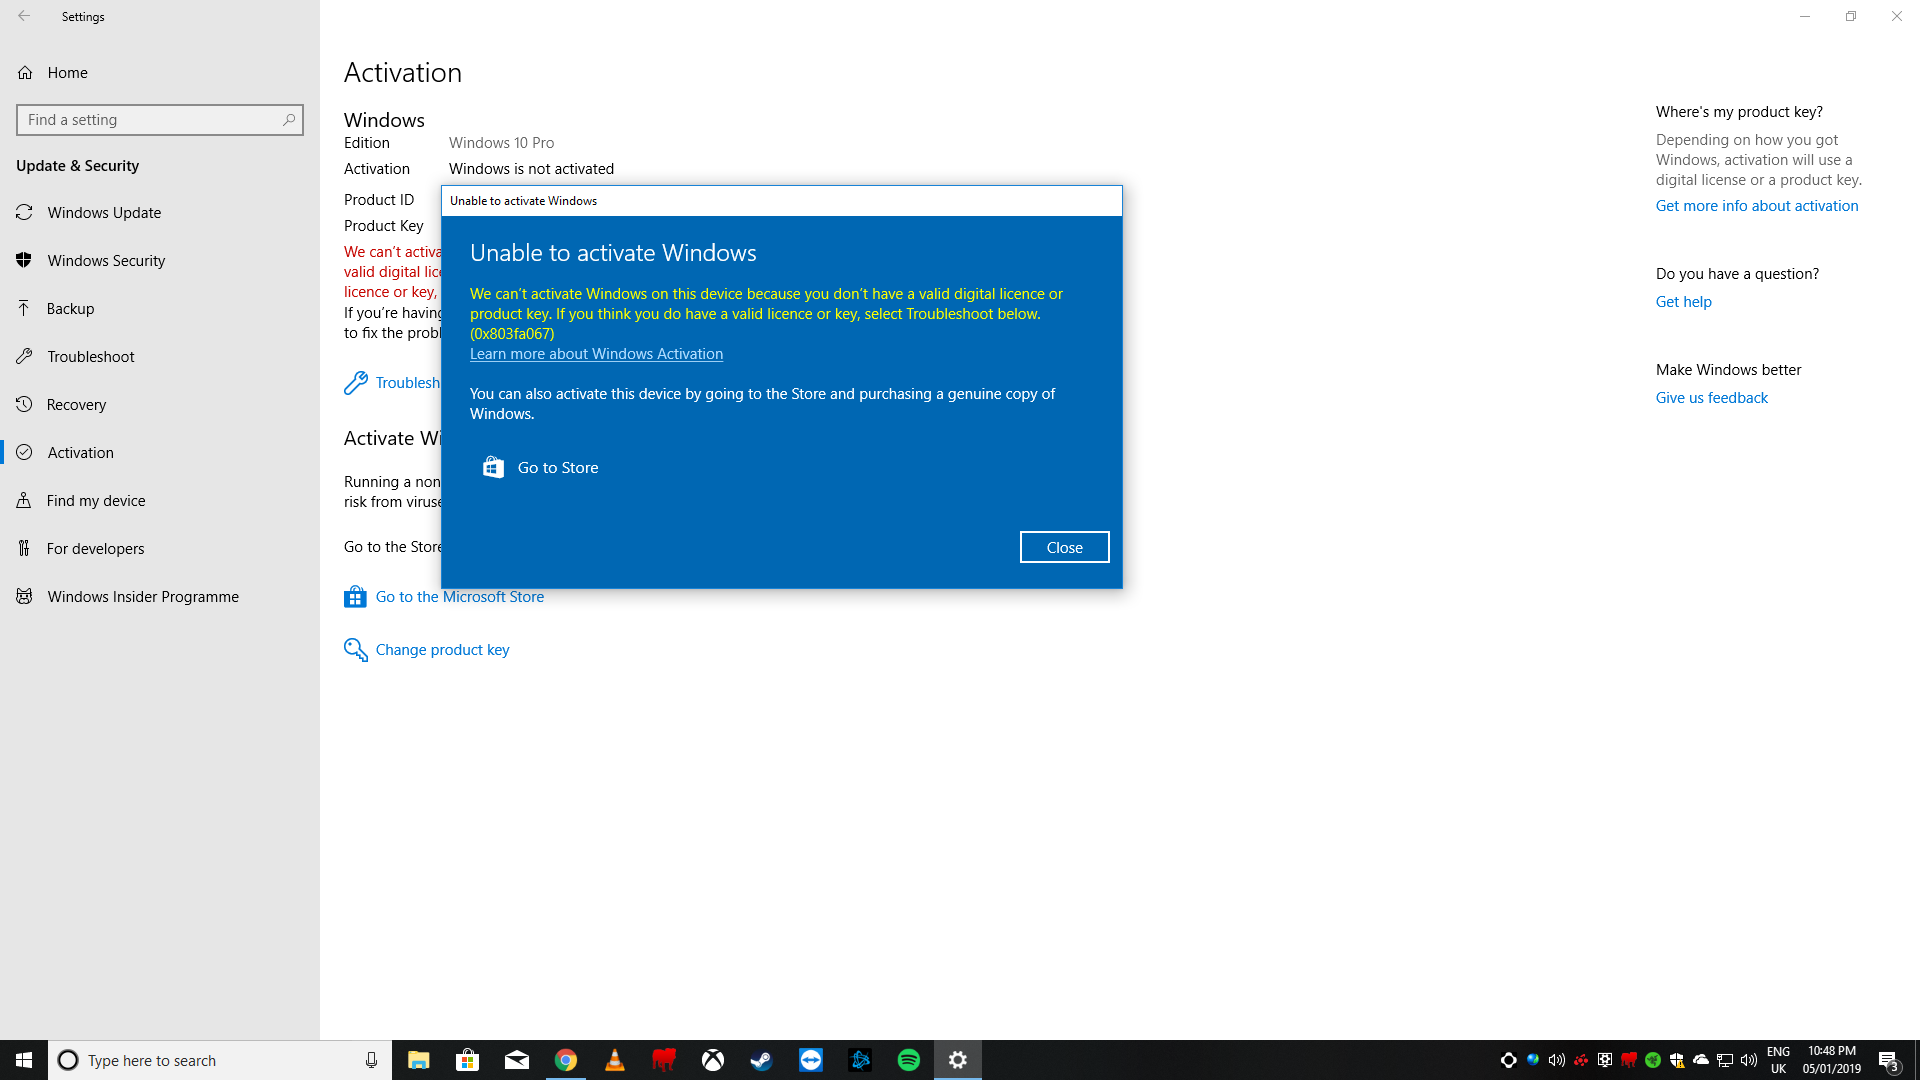Launch VLC media player from taskbar

coord(615,1060)
